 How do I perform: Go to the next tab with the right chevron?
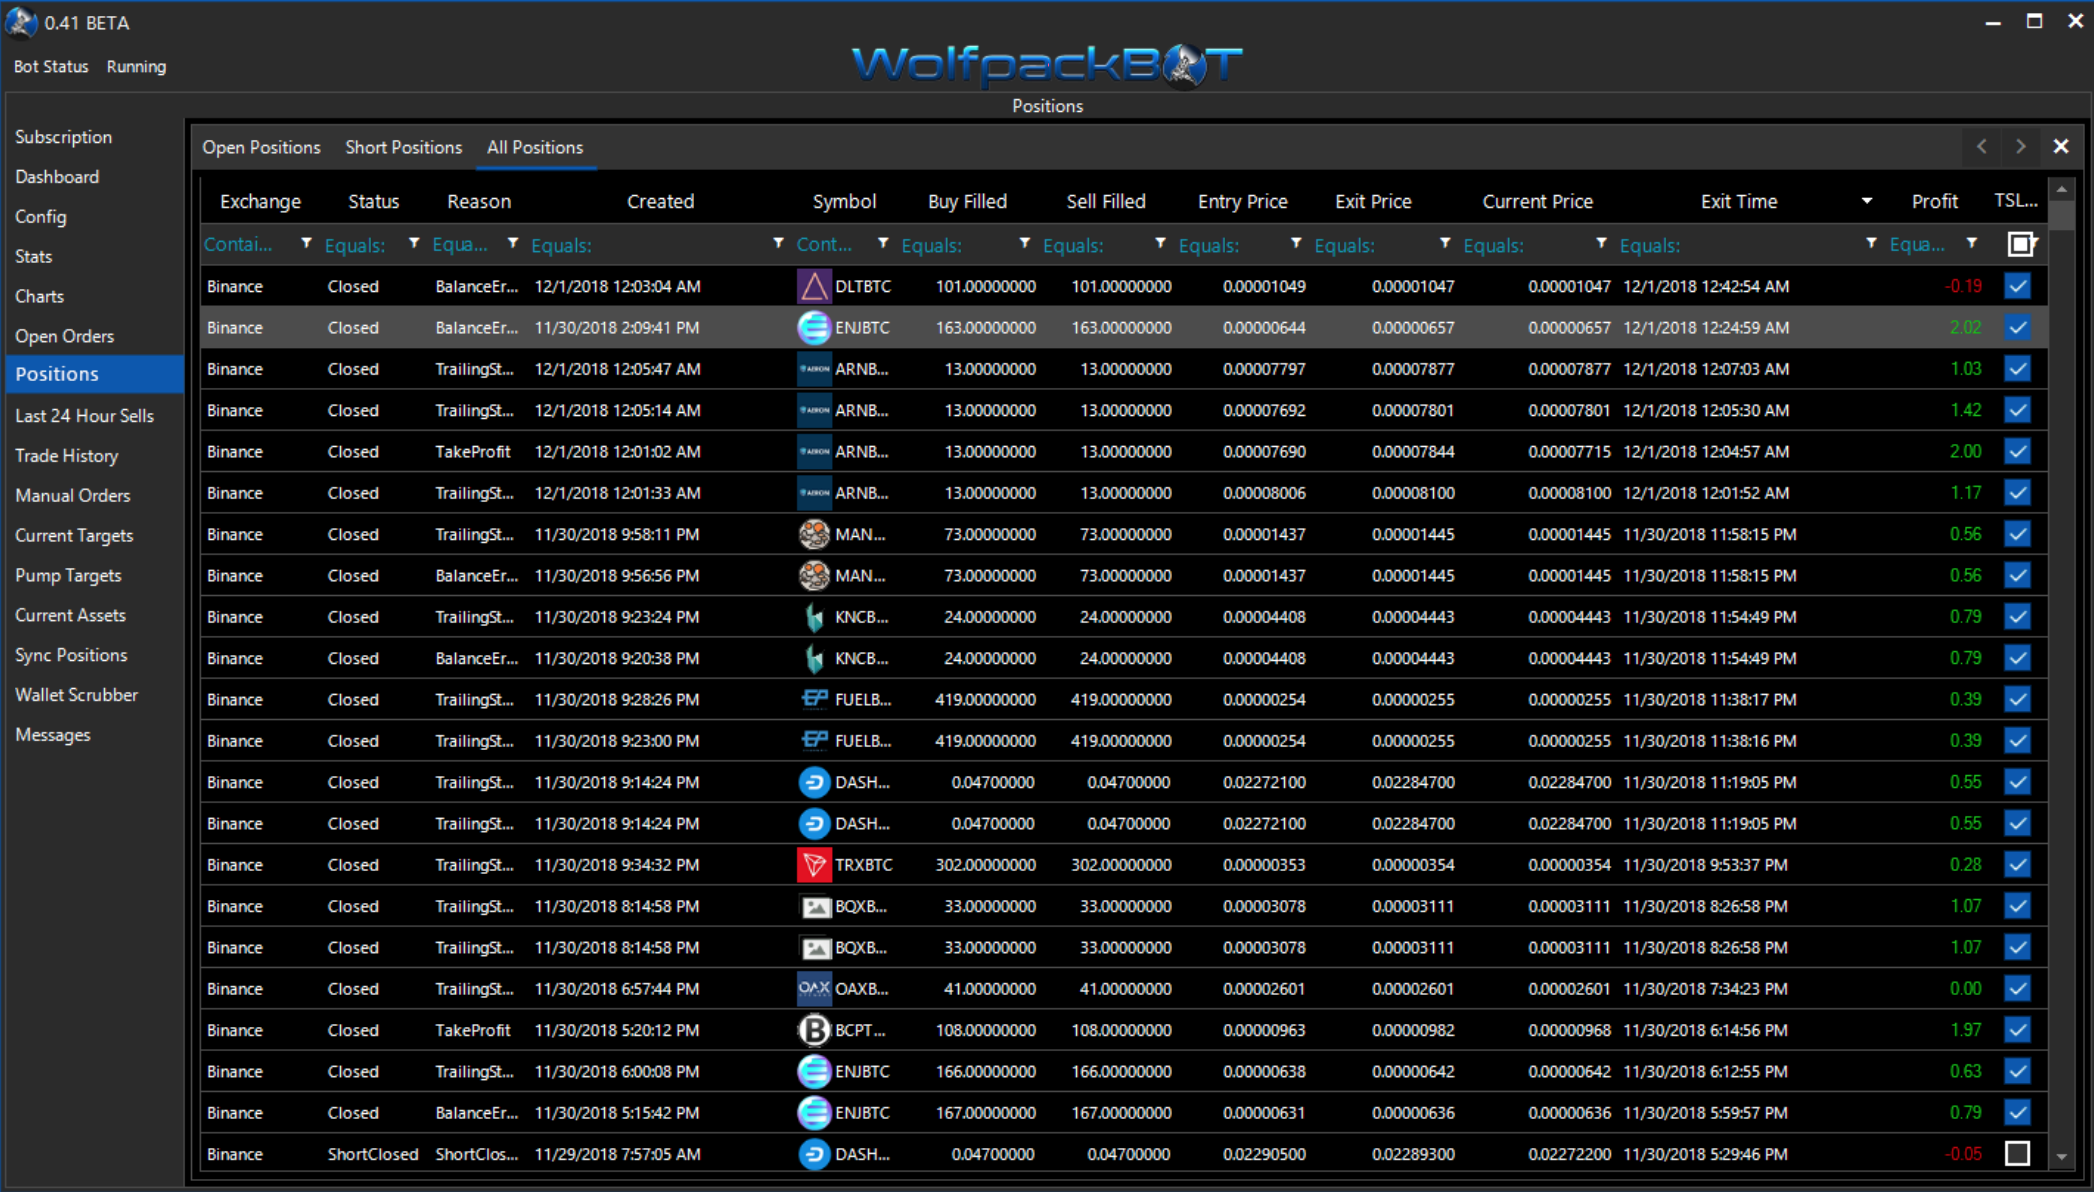[2020, 147]
